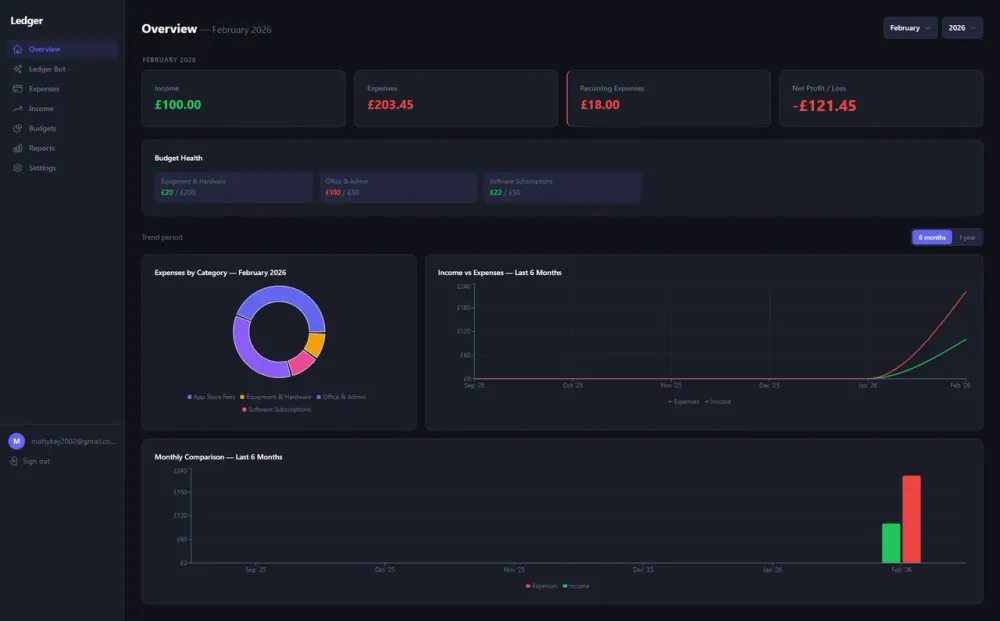The height and width of the screenshot is (621, 1000).
Task: Click the App Store Fees legend entry
Action: point(211,397)
